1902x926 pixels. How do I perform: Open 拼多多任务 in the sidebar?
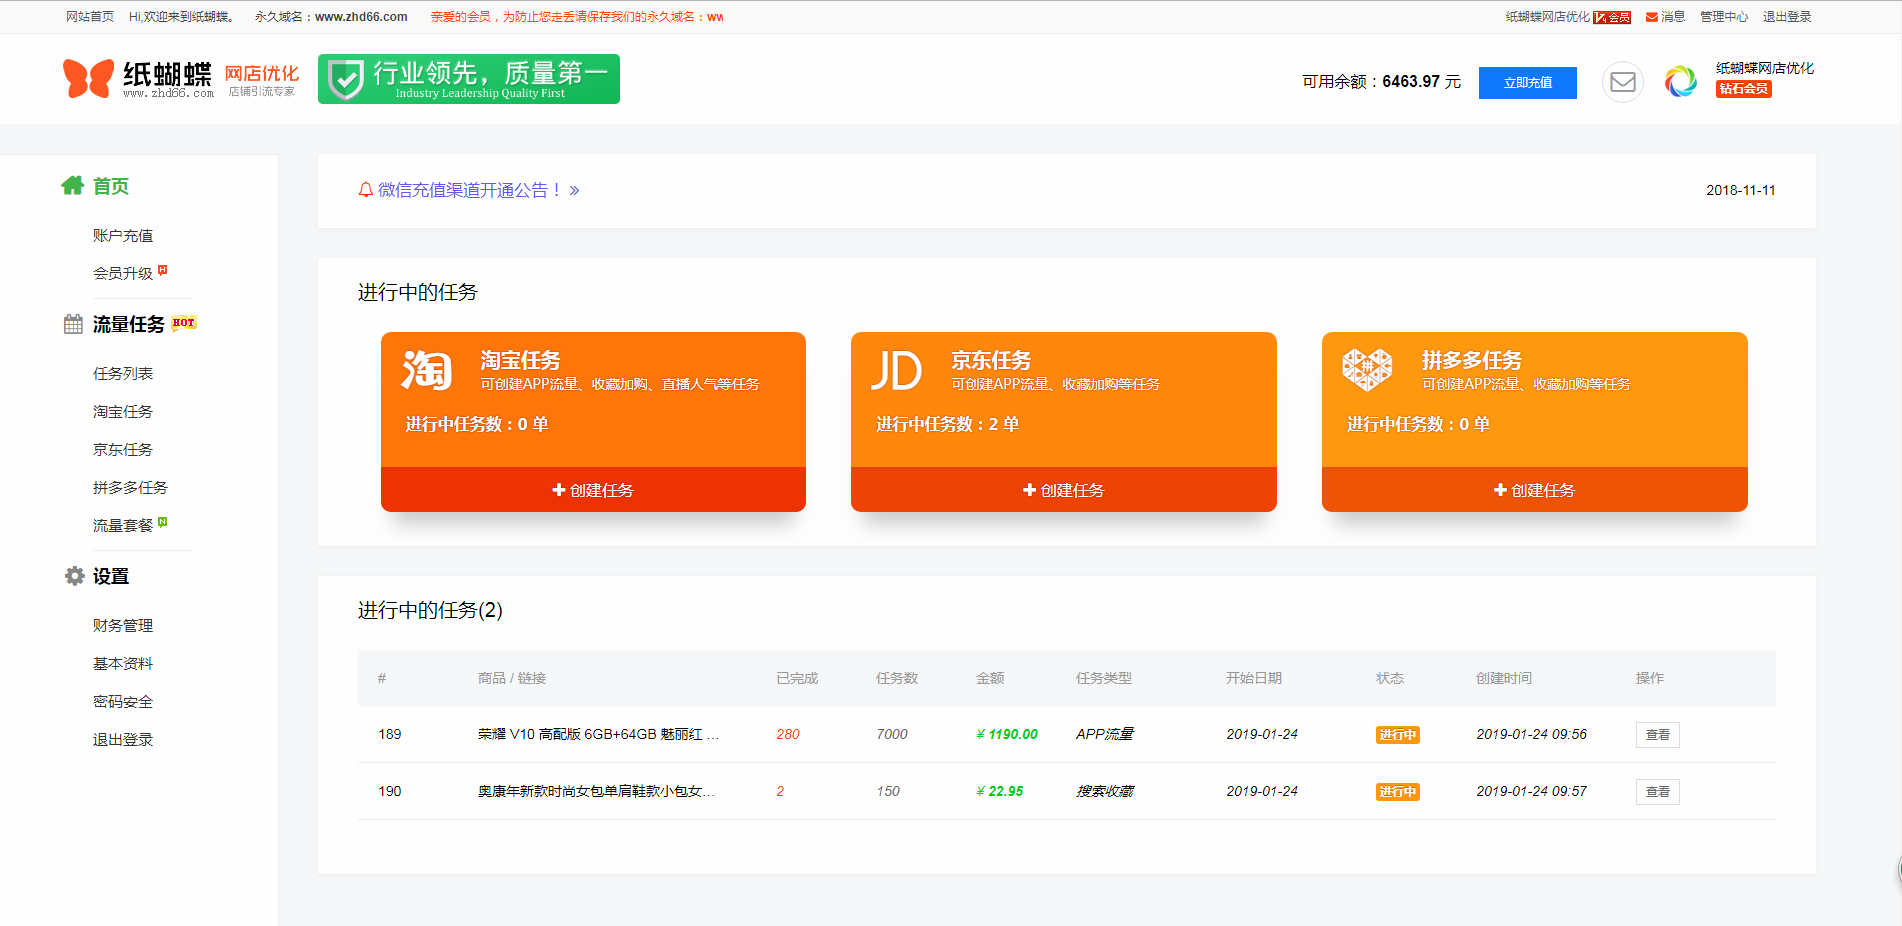tap(131, 488)
